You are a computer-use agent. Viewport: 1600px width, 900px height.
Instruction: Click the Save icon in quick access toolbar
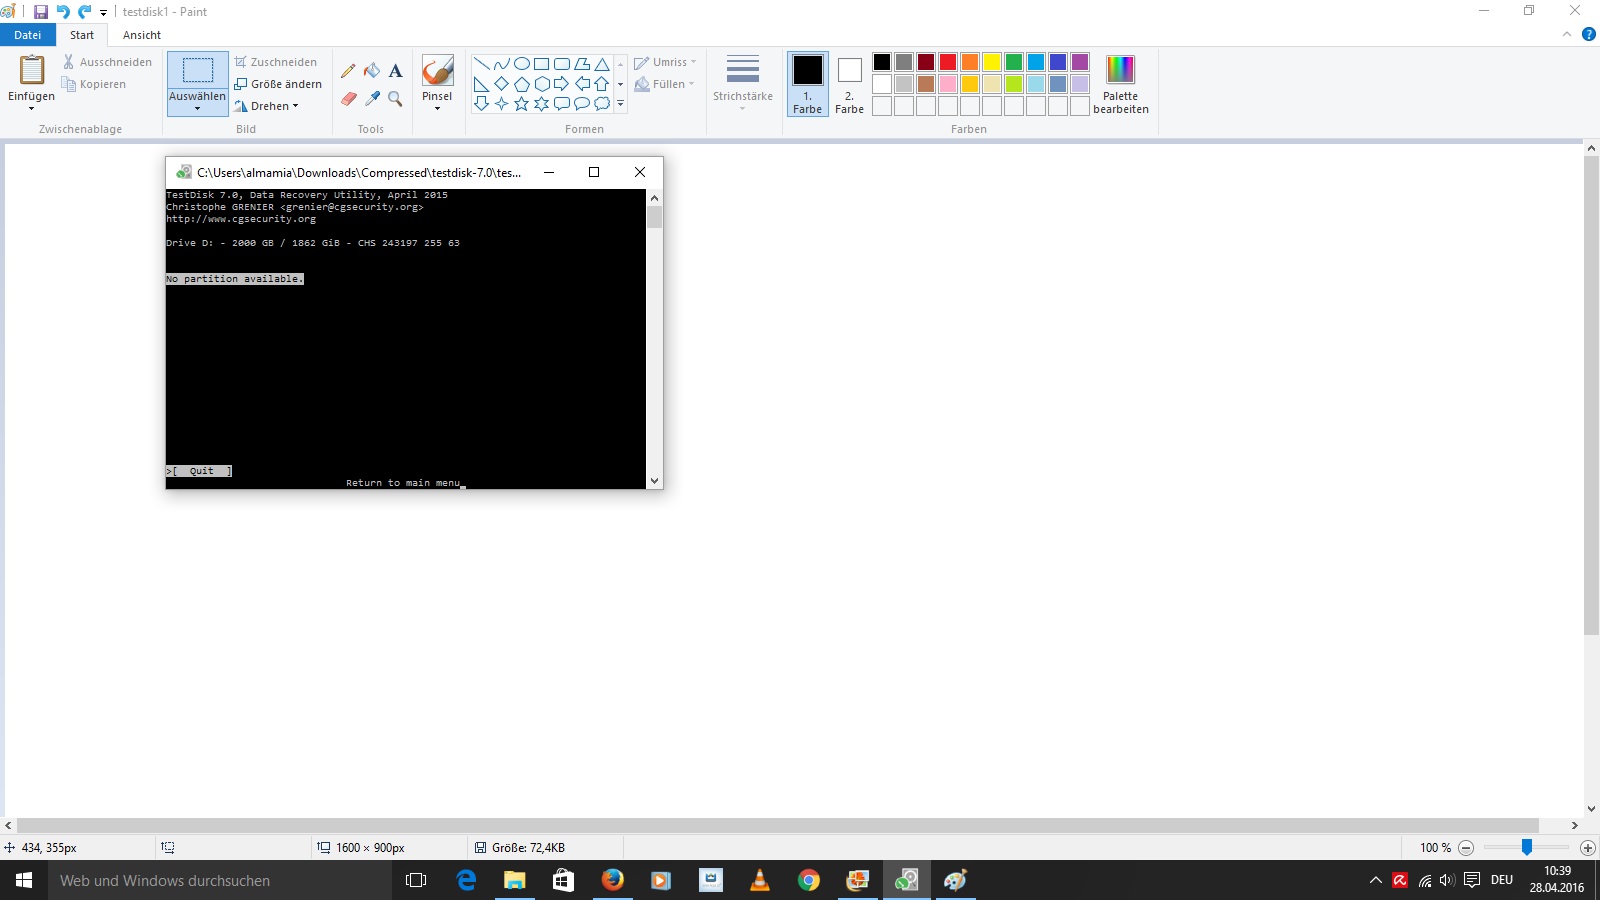coord(41,12)
